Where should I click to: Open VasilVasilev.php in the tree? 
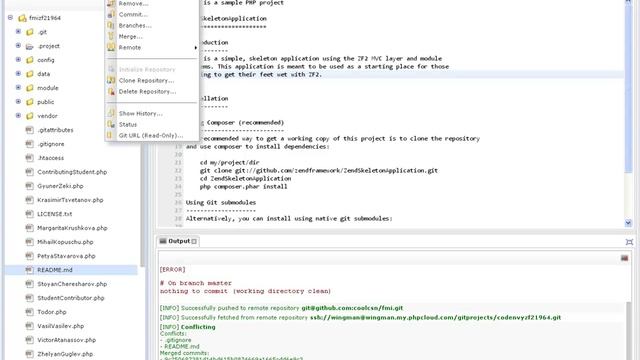pos(61,326)
